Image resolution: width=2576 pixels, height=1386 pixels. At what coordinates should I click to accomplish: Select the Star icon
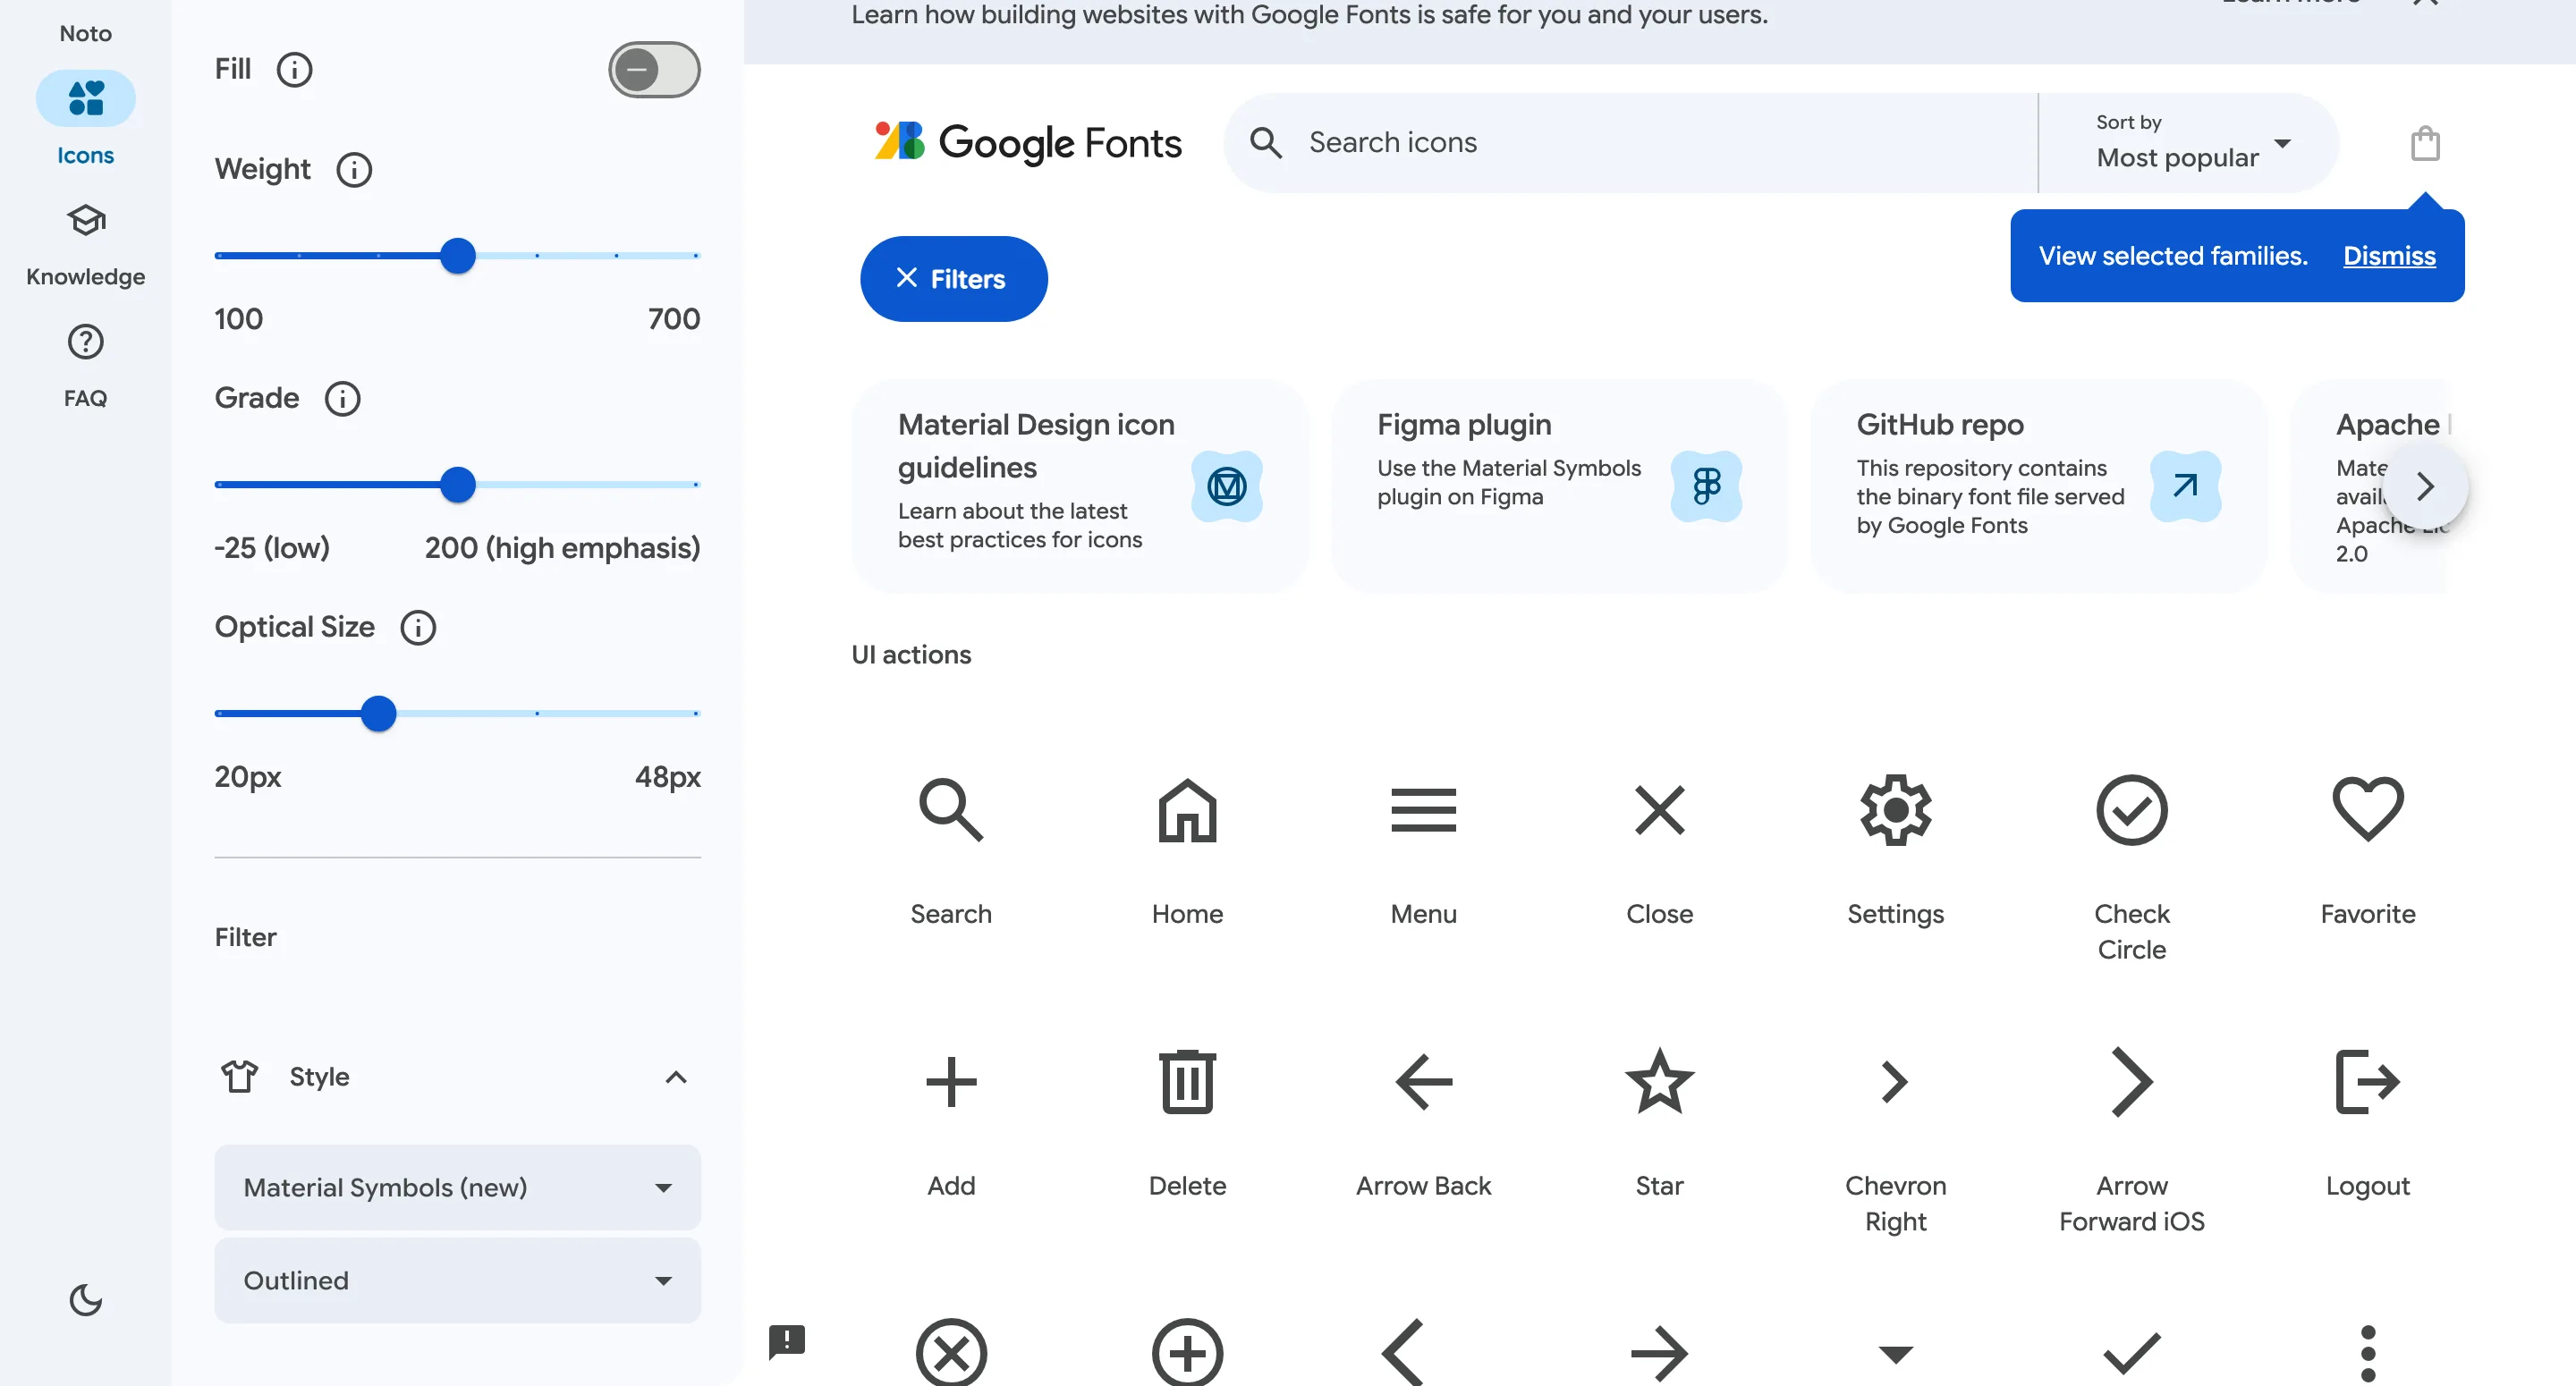point(1659,1081)
